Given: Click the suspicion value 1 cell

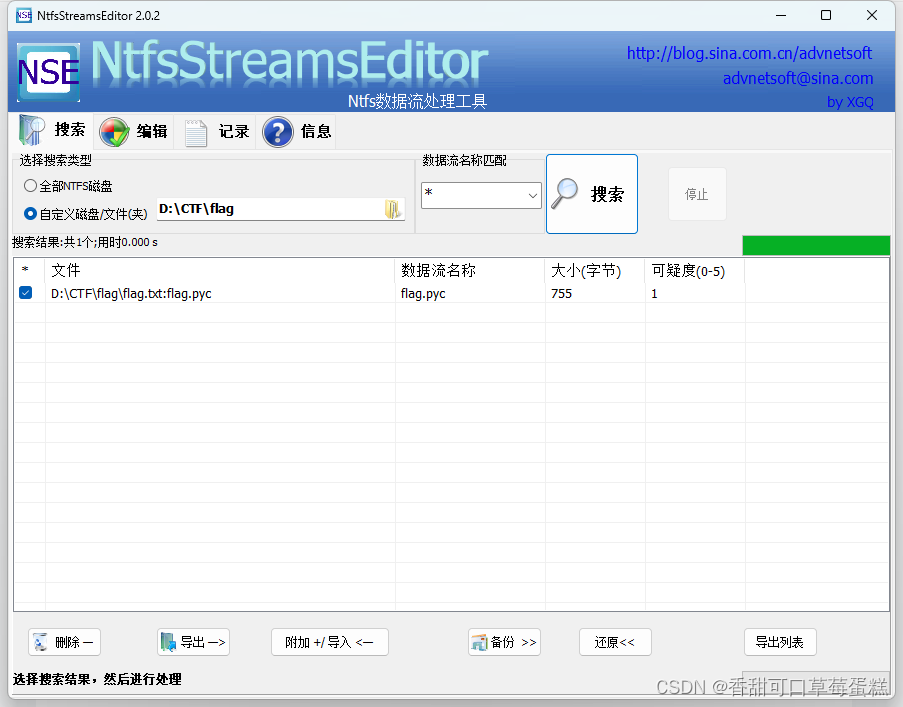Looking at the screenshot, I should point(654,294).
